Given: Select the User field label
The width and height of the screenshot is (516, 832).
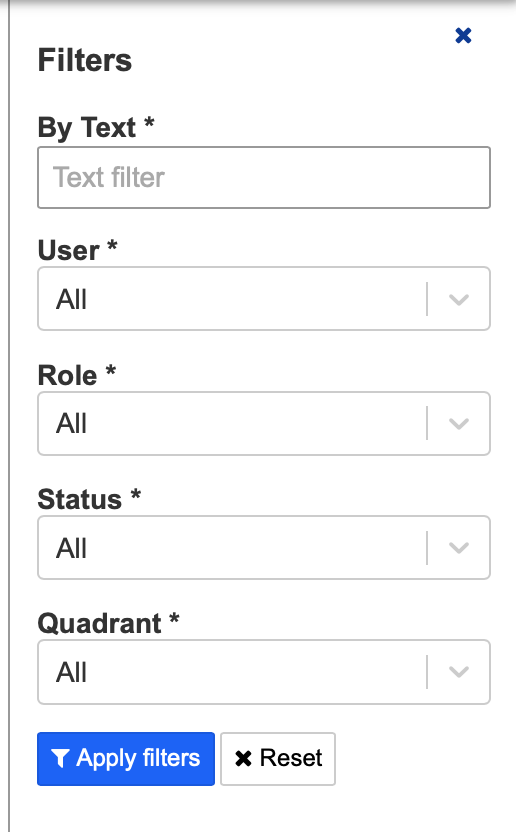Looking at the screenshot, I should 77,250.
